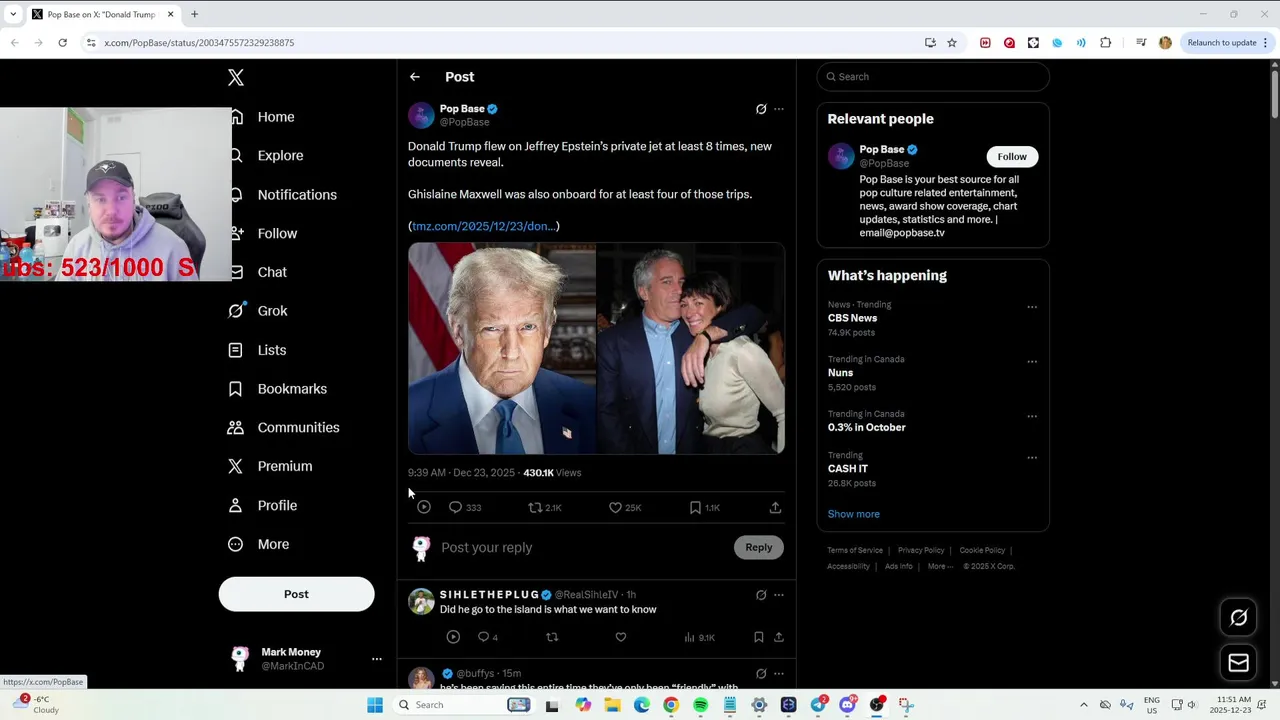Share SIHLETHEPLUG reply
The width and height of the screenshot is (1280, 720).
[x=779, y=637]
